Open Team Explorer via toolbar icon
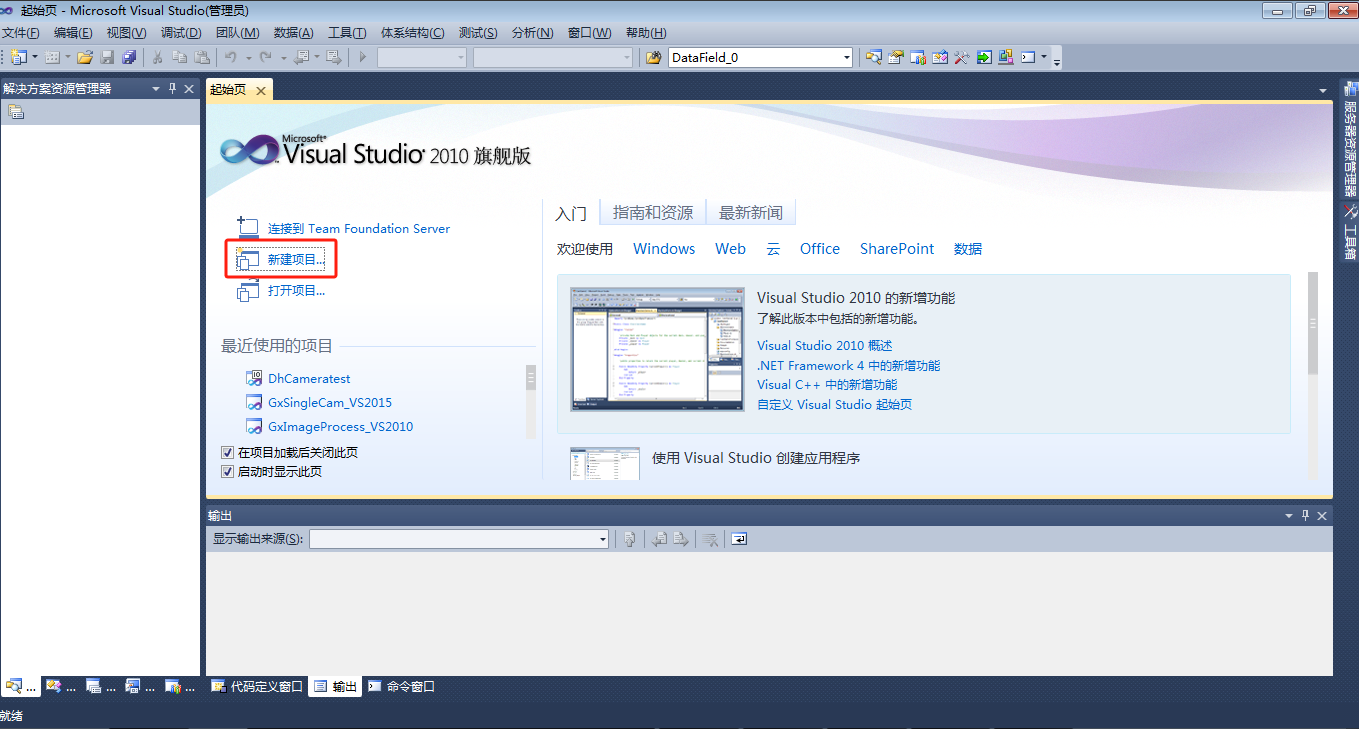 tap(918, 57)
